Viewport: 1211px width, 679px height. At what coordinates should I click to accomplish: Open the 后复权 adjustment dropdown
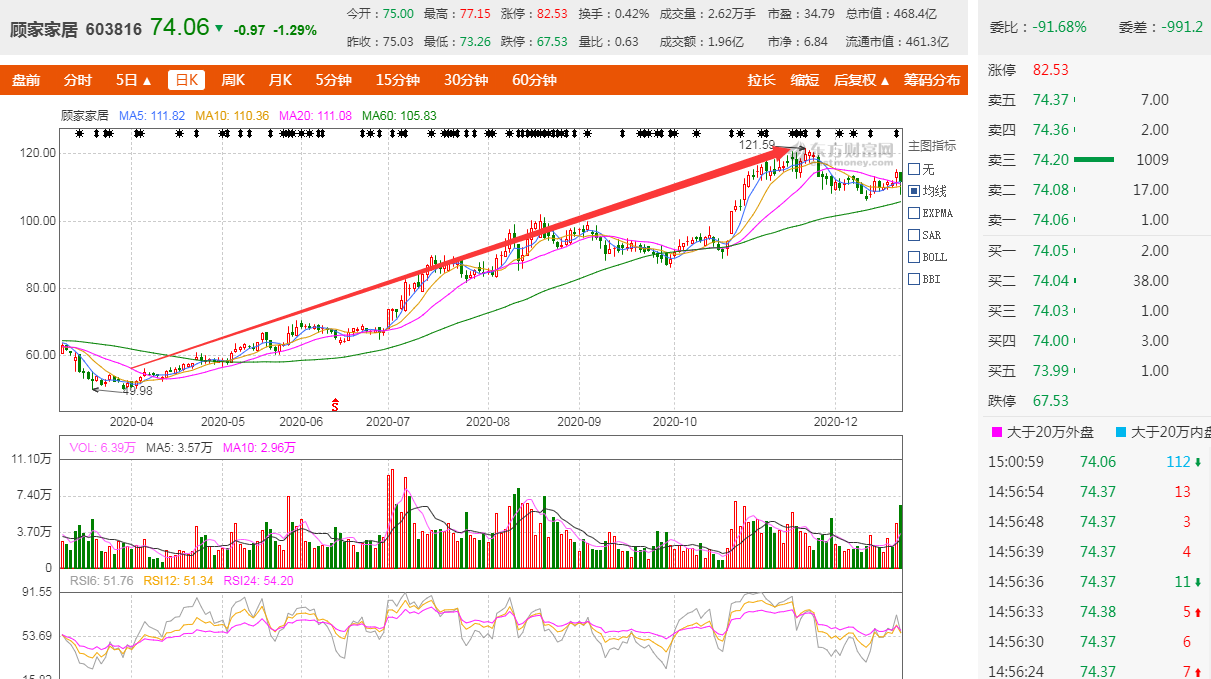tap(861, 80)
